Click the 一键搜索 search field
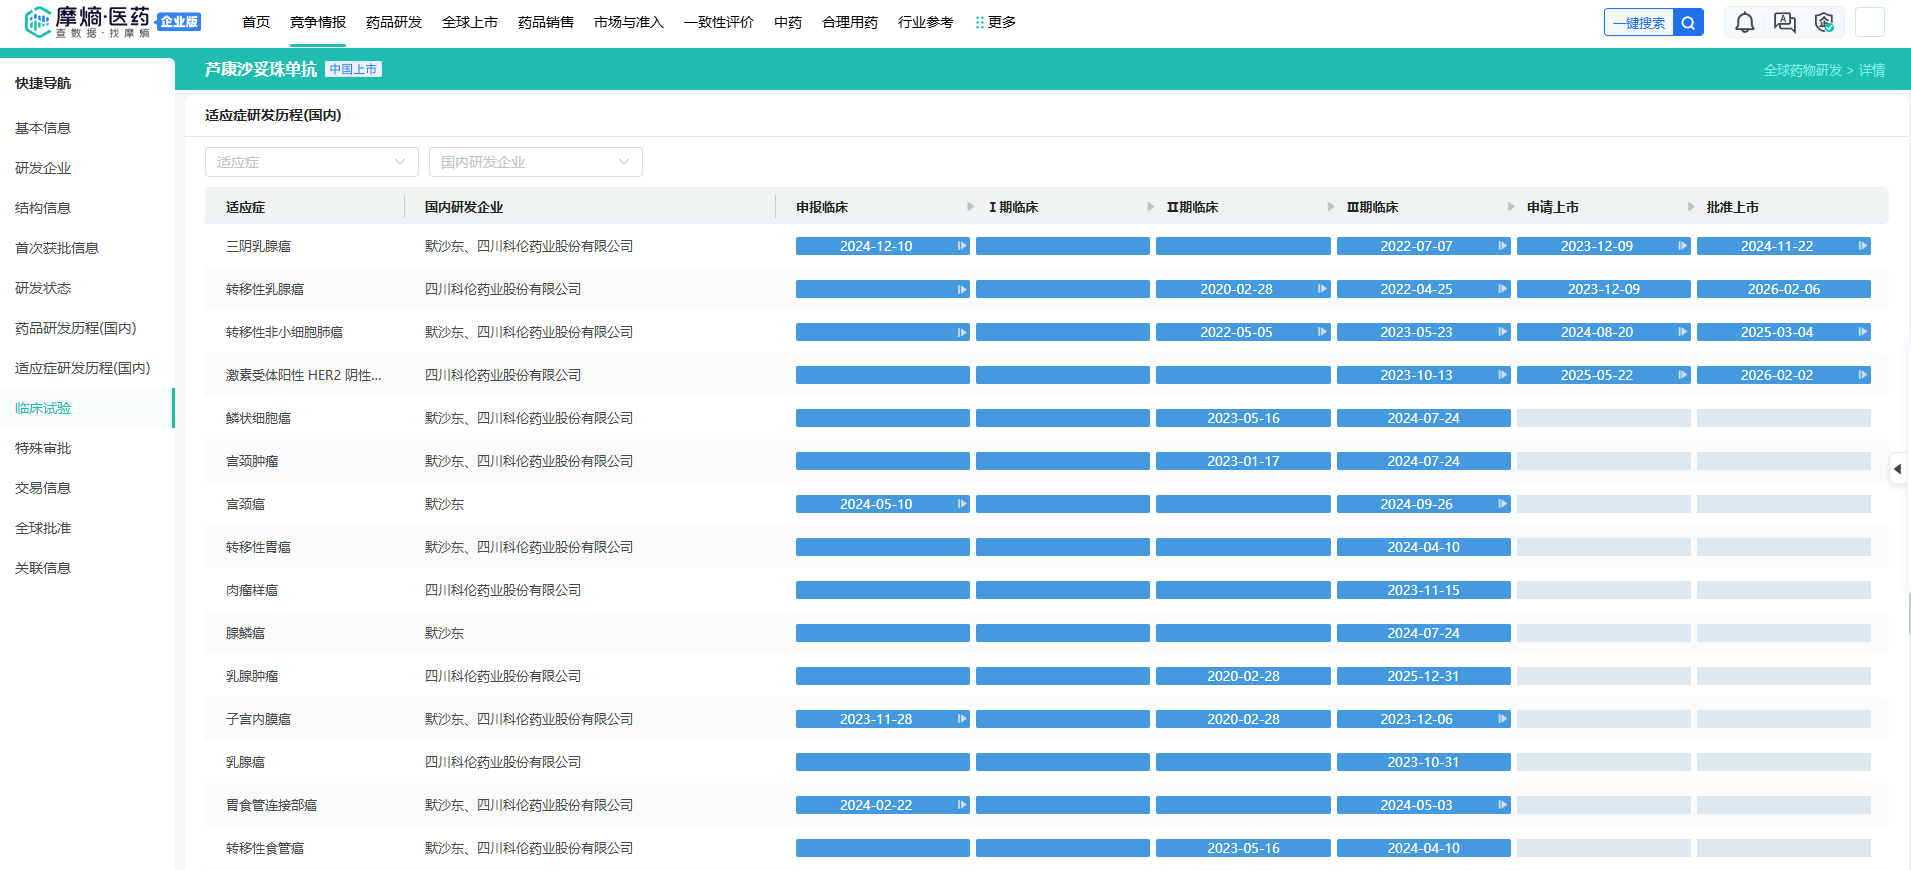 pyautogui.click(x=1638, y=23)
